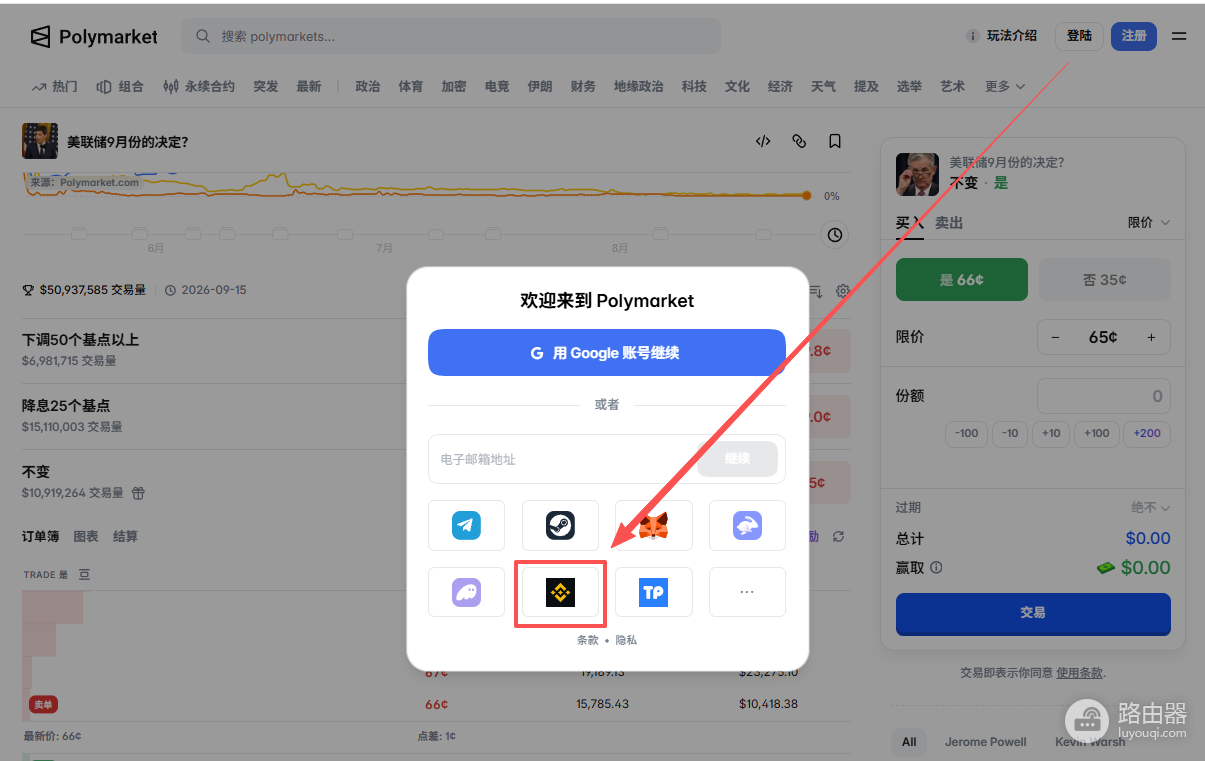Click the 玩法介绍 info icon
The height and width of the screenshot is (761, 1205).
pos(972,36)
